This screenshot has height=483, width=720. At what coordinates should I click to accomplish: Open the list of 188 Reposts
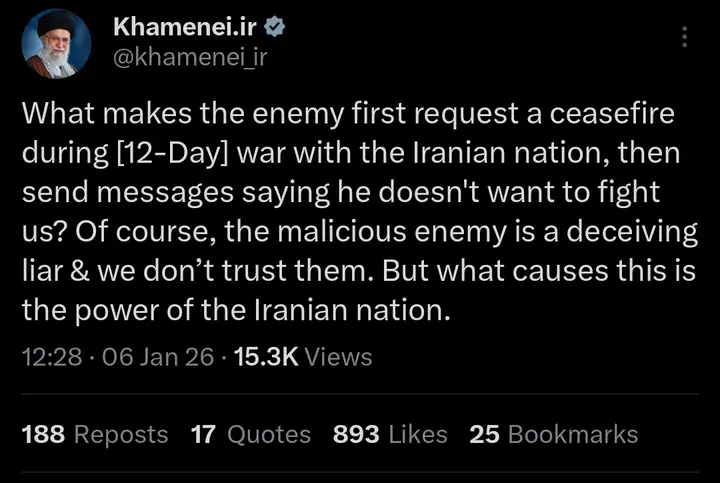[94, 434]
